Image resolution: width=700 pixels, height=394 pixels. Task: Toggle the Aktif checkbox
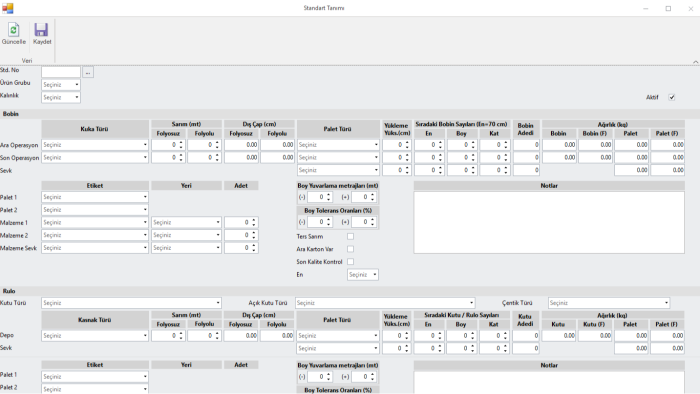point(671,97)
